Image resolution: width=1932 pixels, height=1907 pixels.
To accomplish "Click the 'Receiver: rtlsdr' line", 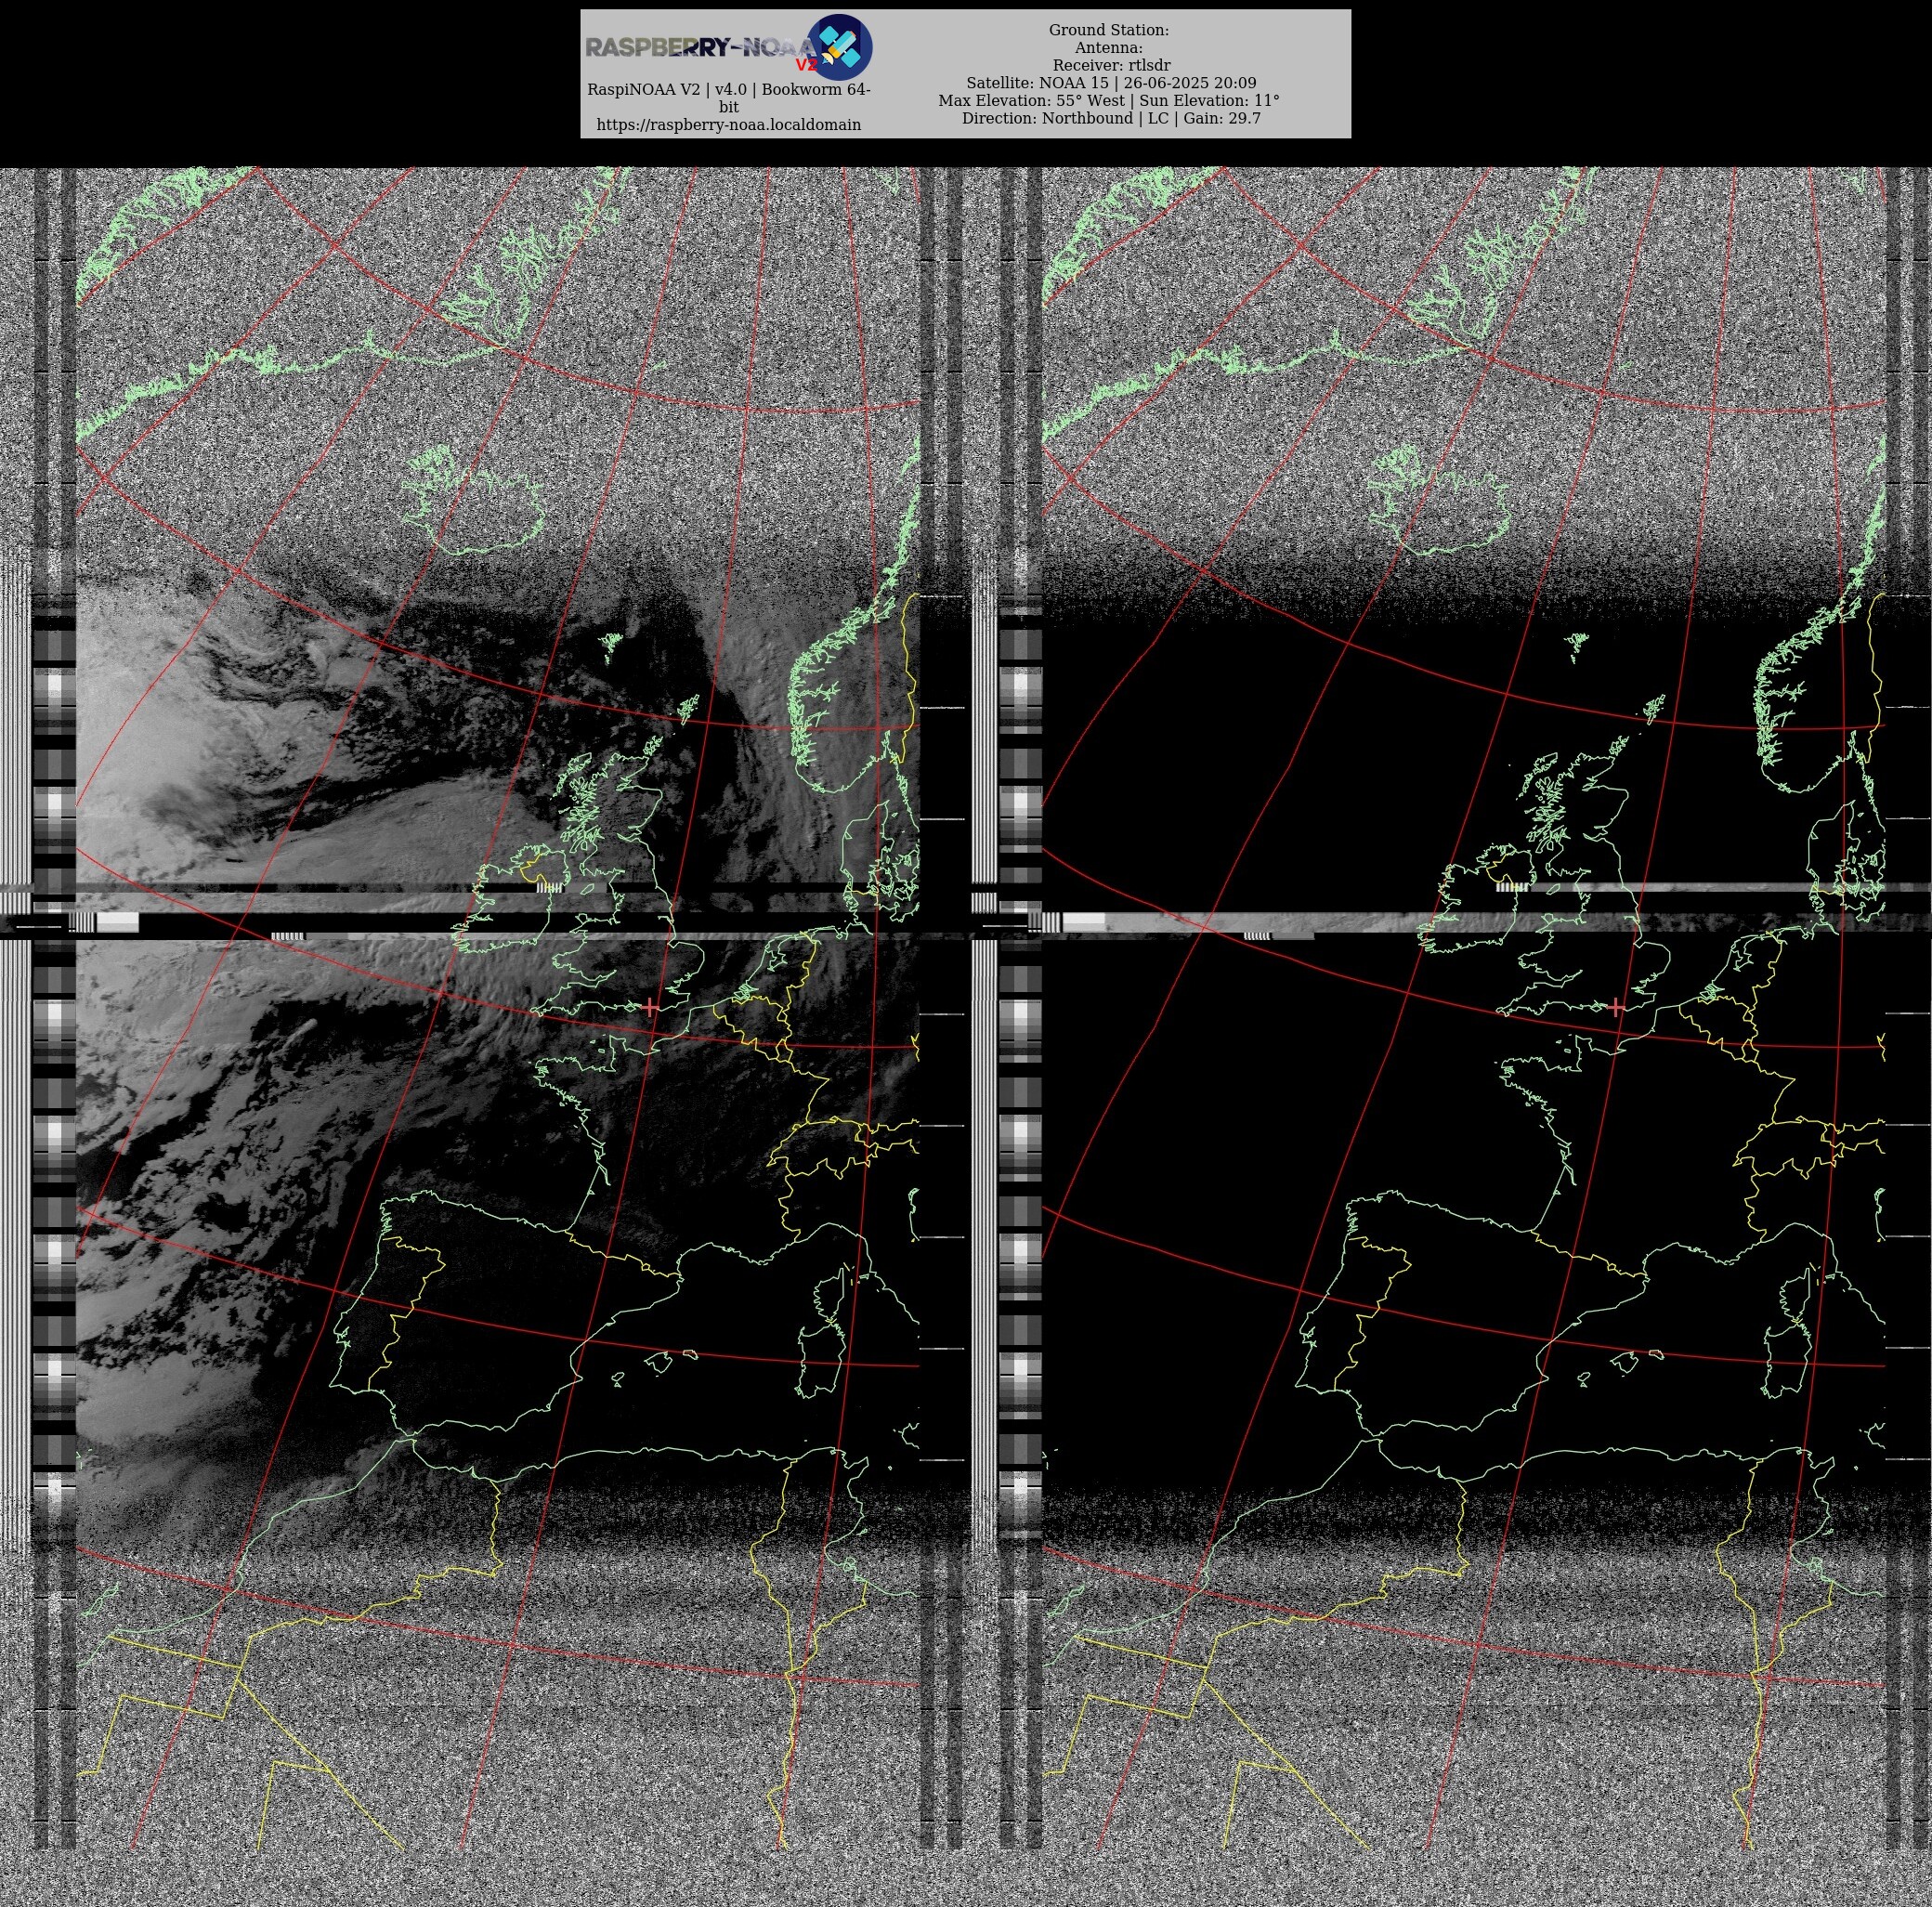I will pyautogui.click(x=1111, y=65).
